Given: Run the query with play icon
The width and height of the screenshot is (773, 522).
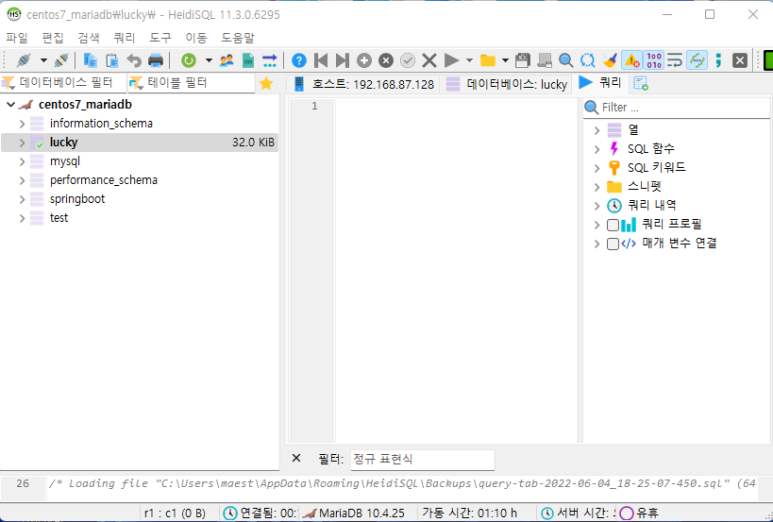Looking at the screenshot, I should tap(451, 61).
